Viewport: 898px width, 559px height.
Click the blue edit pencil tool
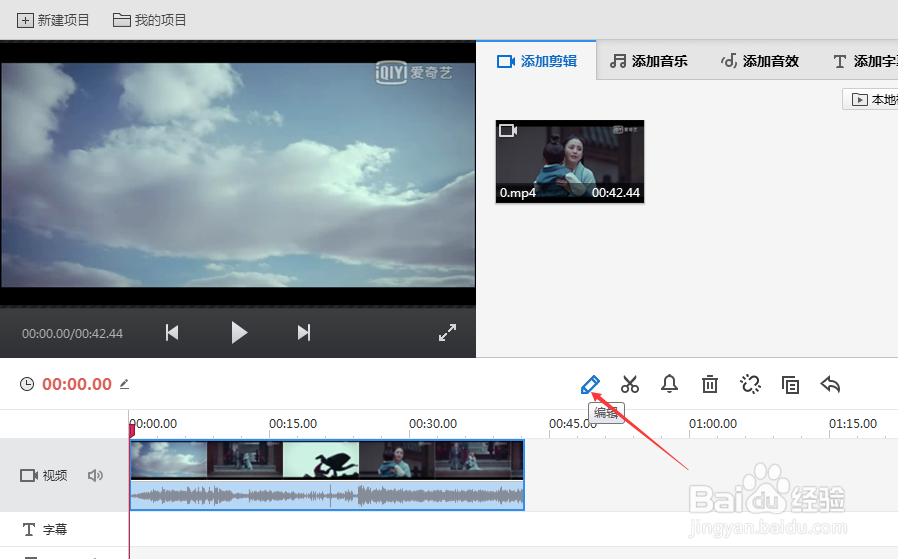tap(590, 385)
